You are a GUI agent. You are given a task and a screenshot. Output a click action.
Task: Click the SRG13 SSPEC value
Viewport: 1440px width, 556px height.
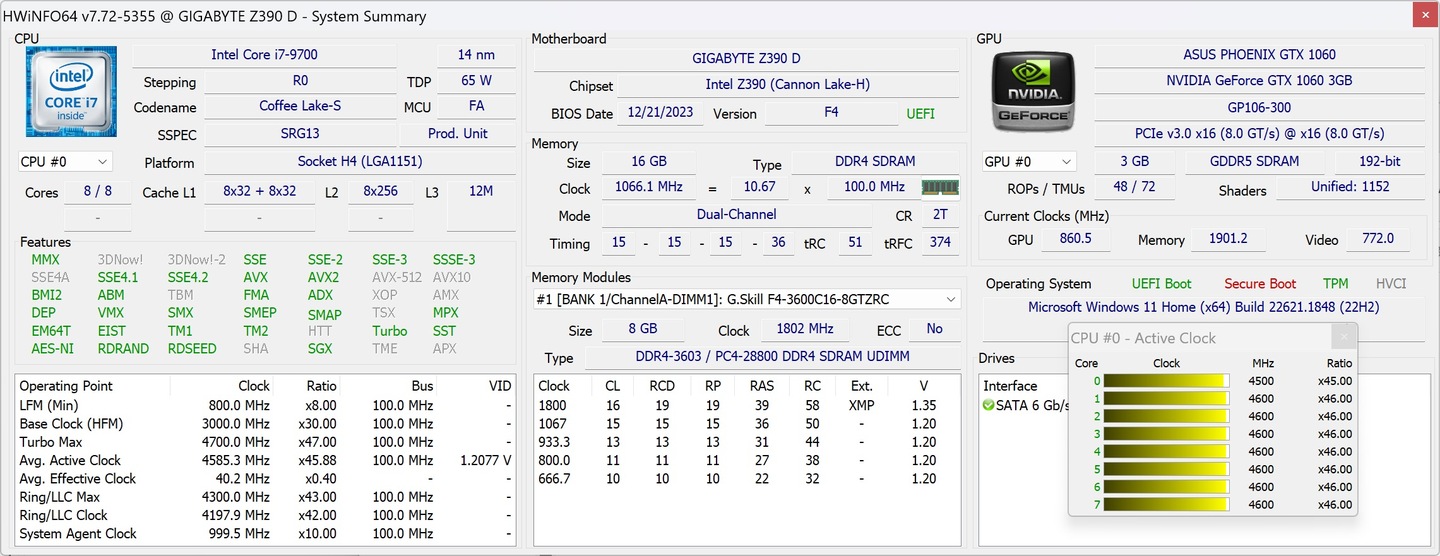300,134
